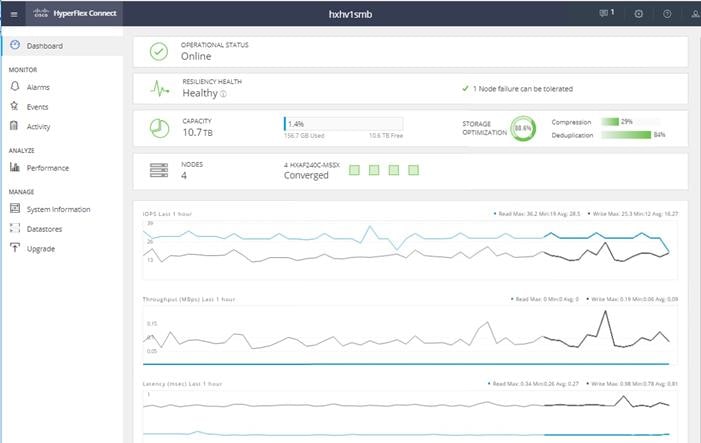The height and width of the screenshot is (443, 701).
Task: Click the Performance bar chart icon
Action: (x=15, y=167)
